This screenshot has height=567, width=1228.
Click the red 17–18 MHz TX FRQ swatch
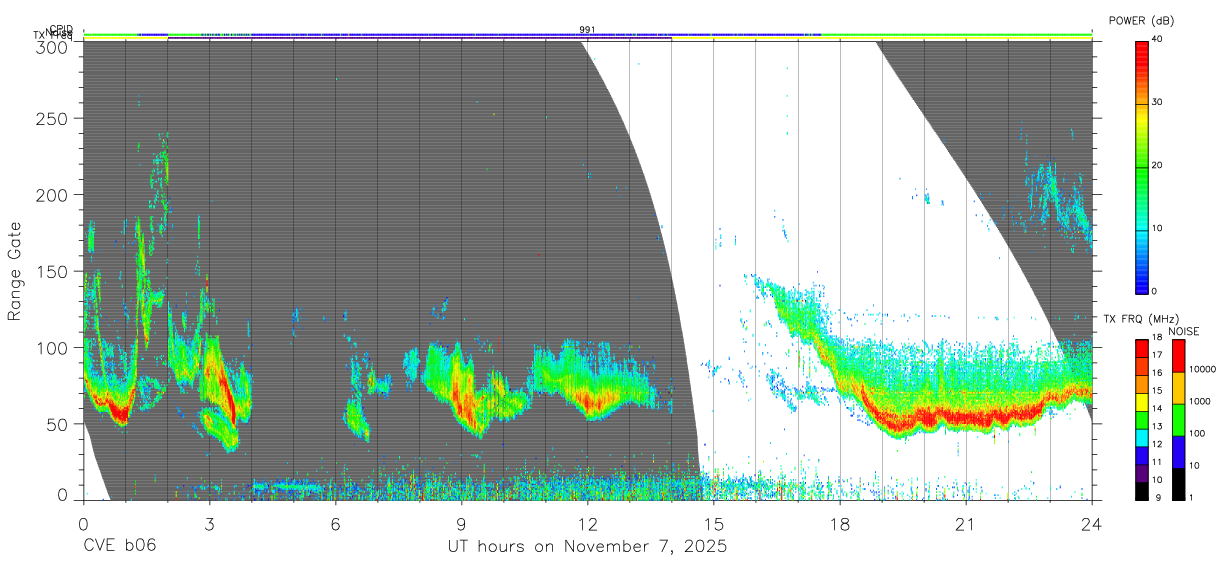coord(1142,348)
